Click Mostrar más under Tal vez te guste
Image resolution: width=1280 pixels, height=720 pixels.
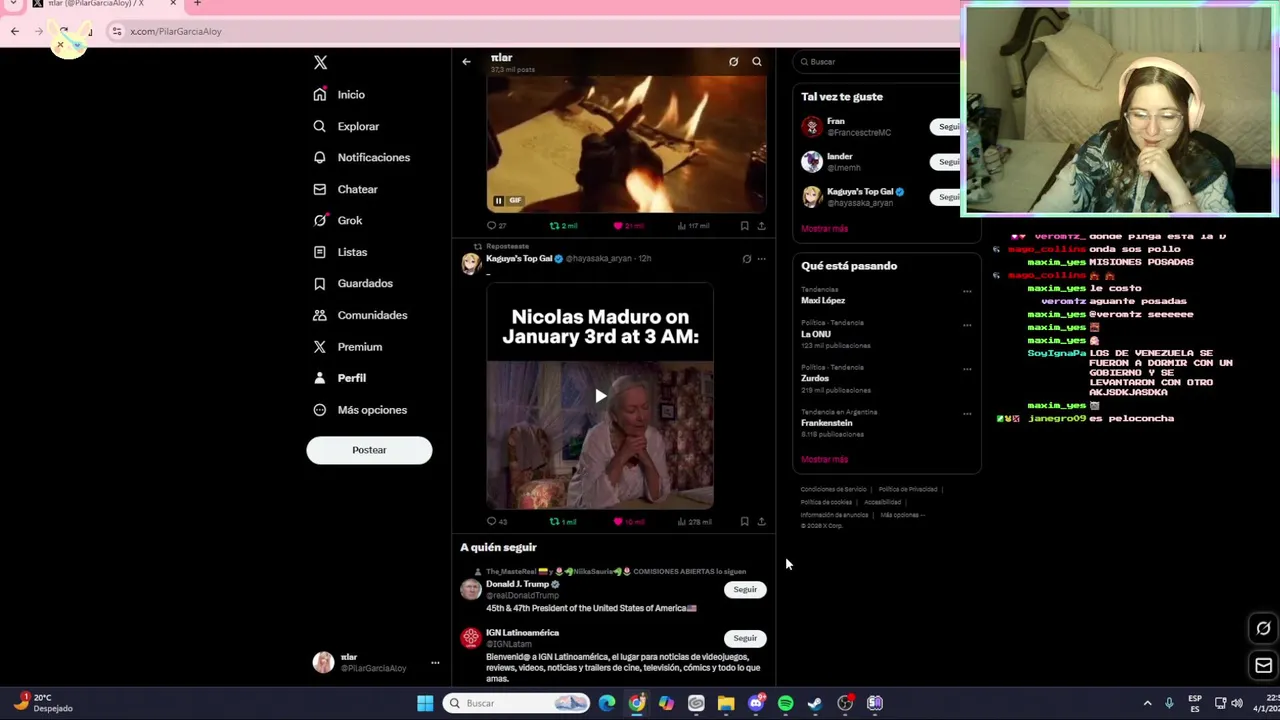click(x=824, y=229)
